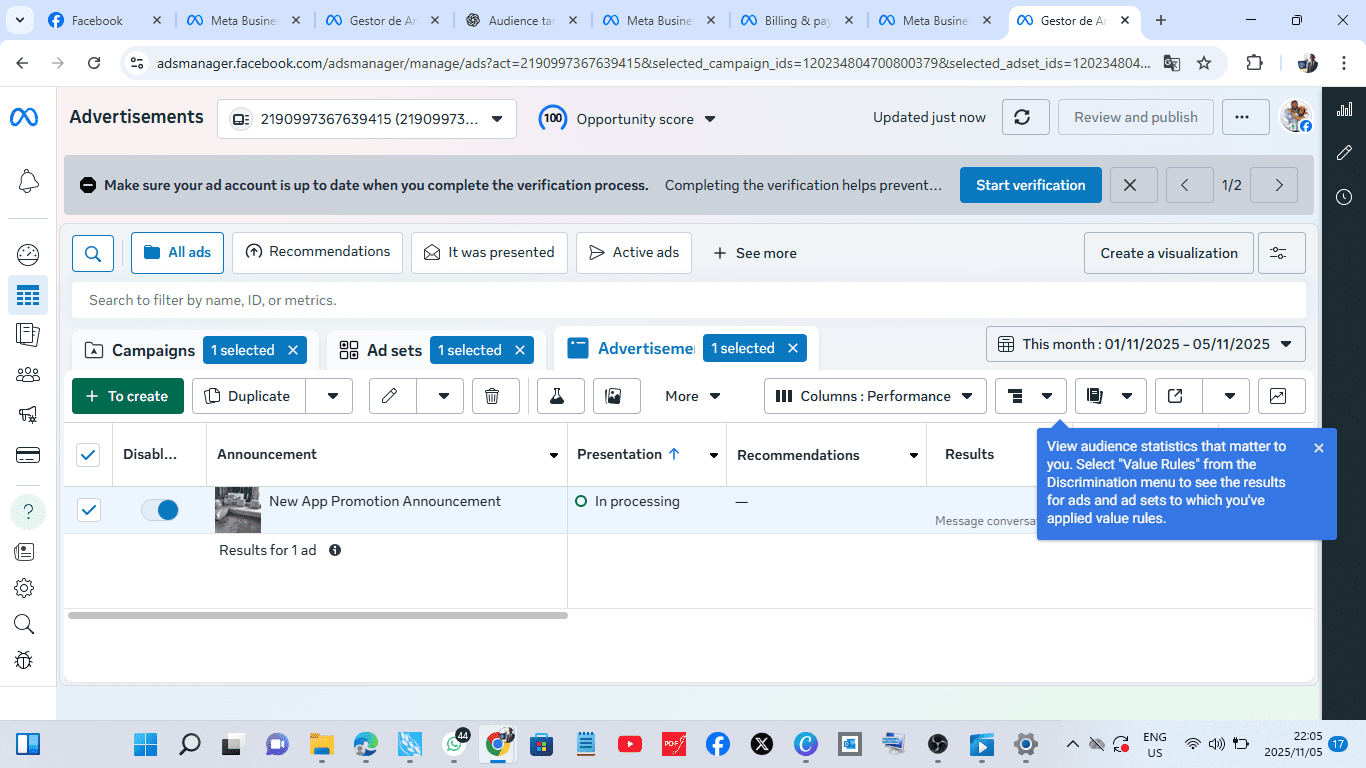Open the Audiences people icon in sidebar
Viewport: 1366px width, 768px height.
click(x=28, y=375)
